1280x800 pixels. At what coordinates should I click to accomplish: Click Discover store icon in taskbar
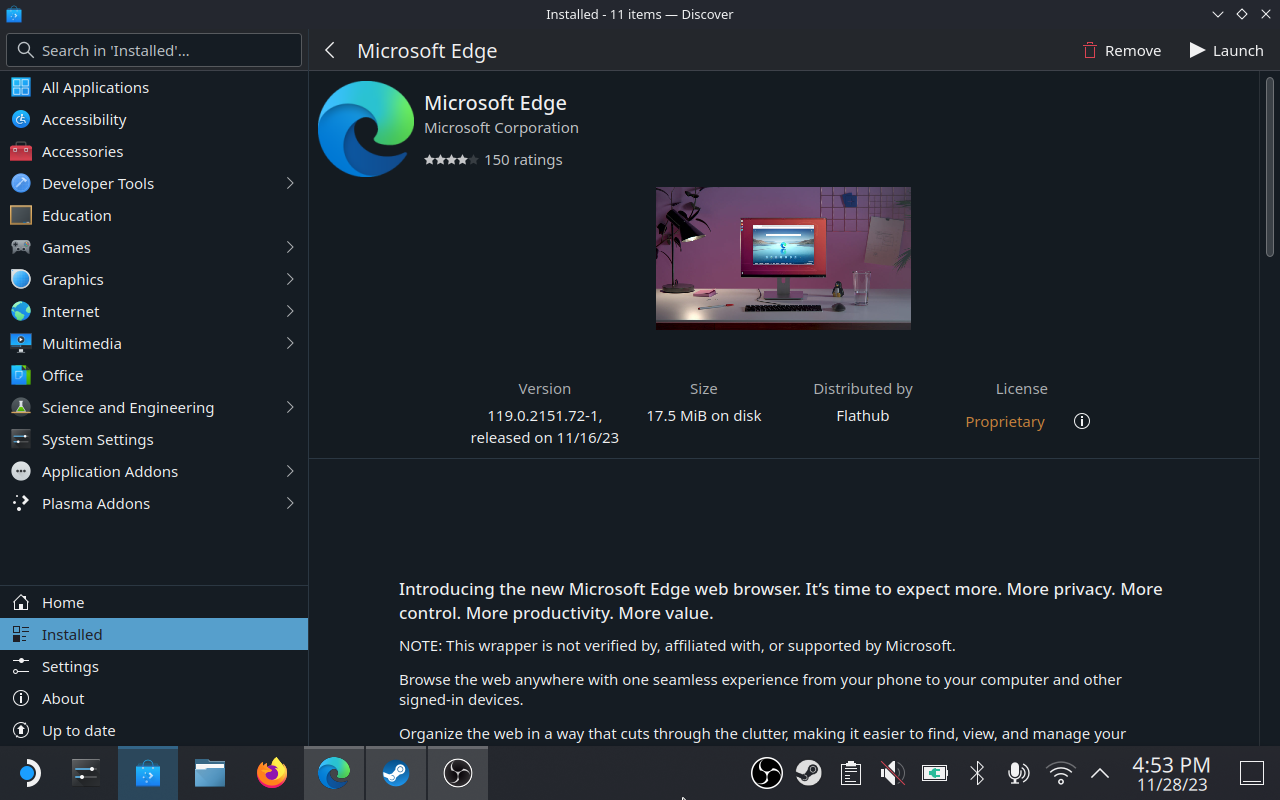(x=148, y=773)
